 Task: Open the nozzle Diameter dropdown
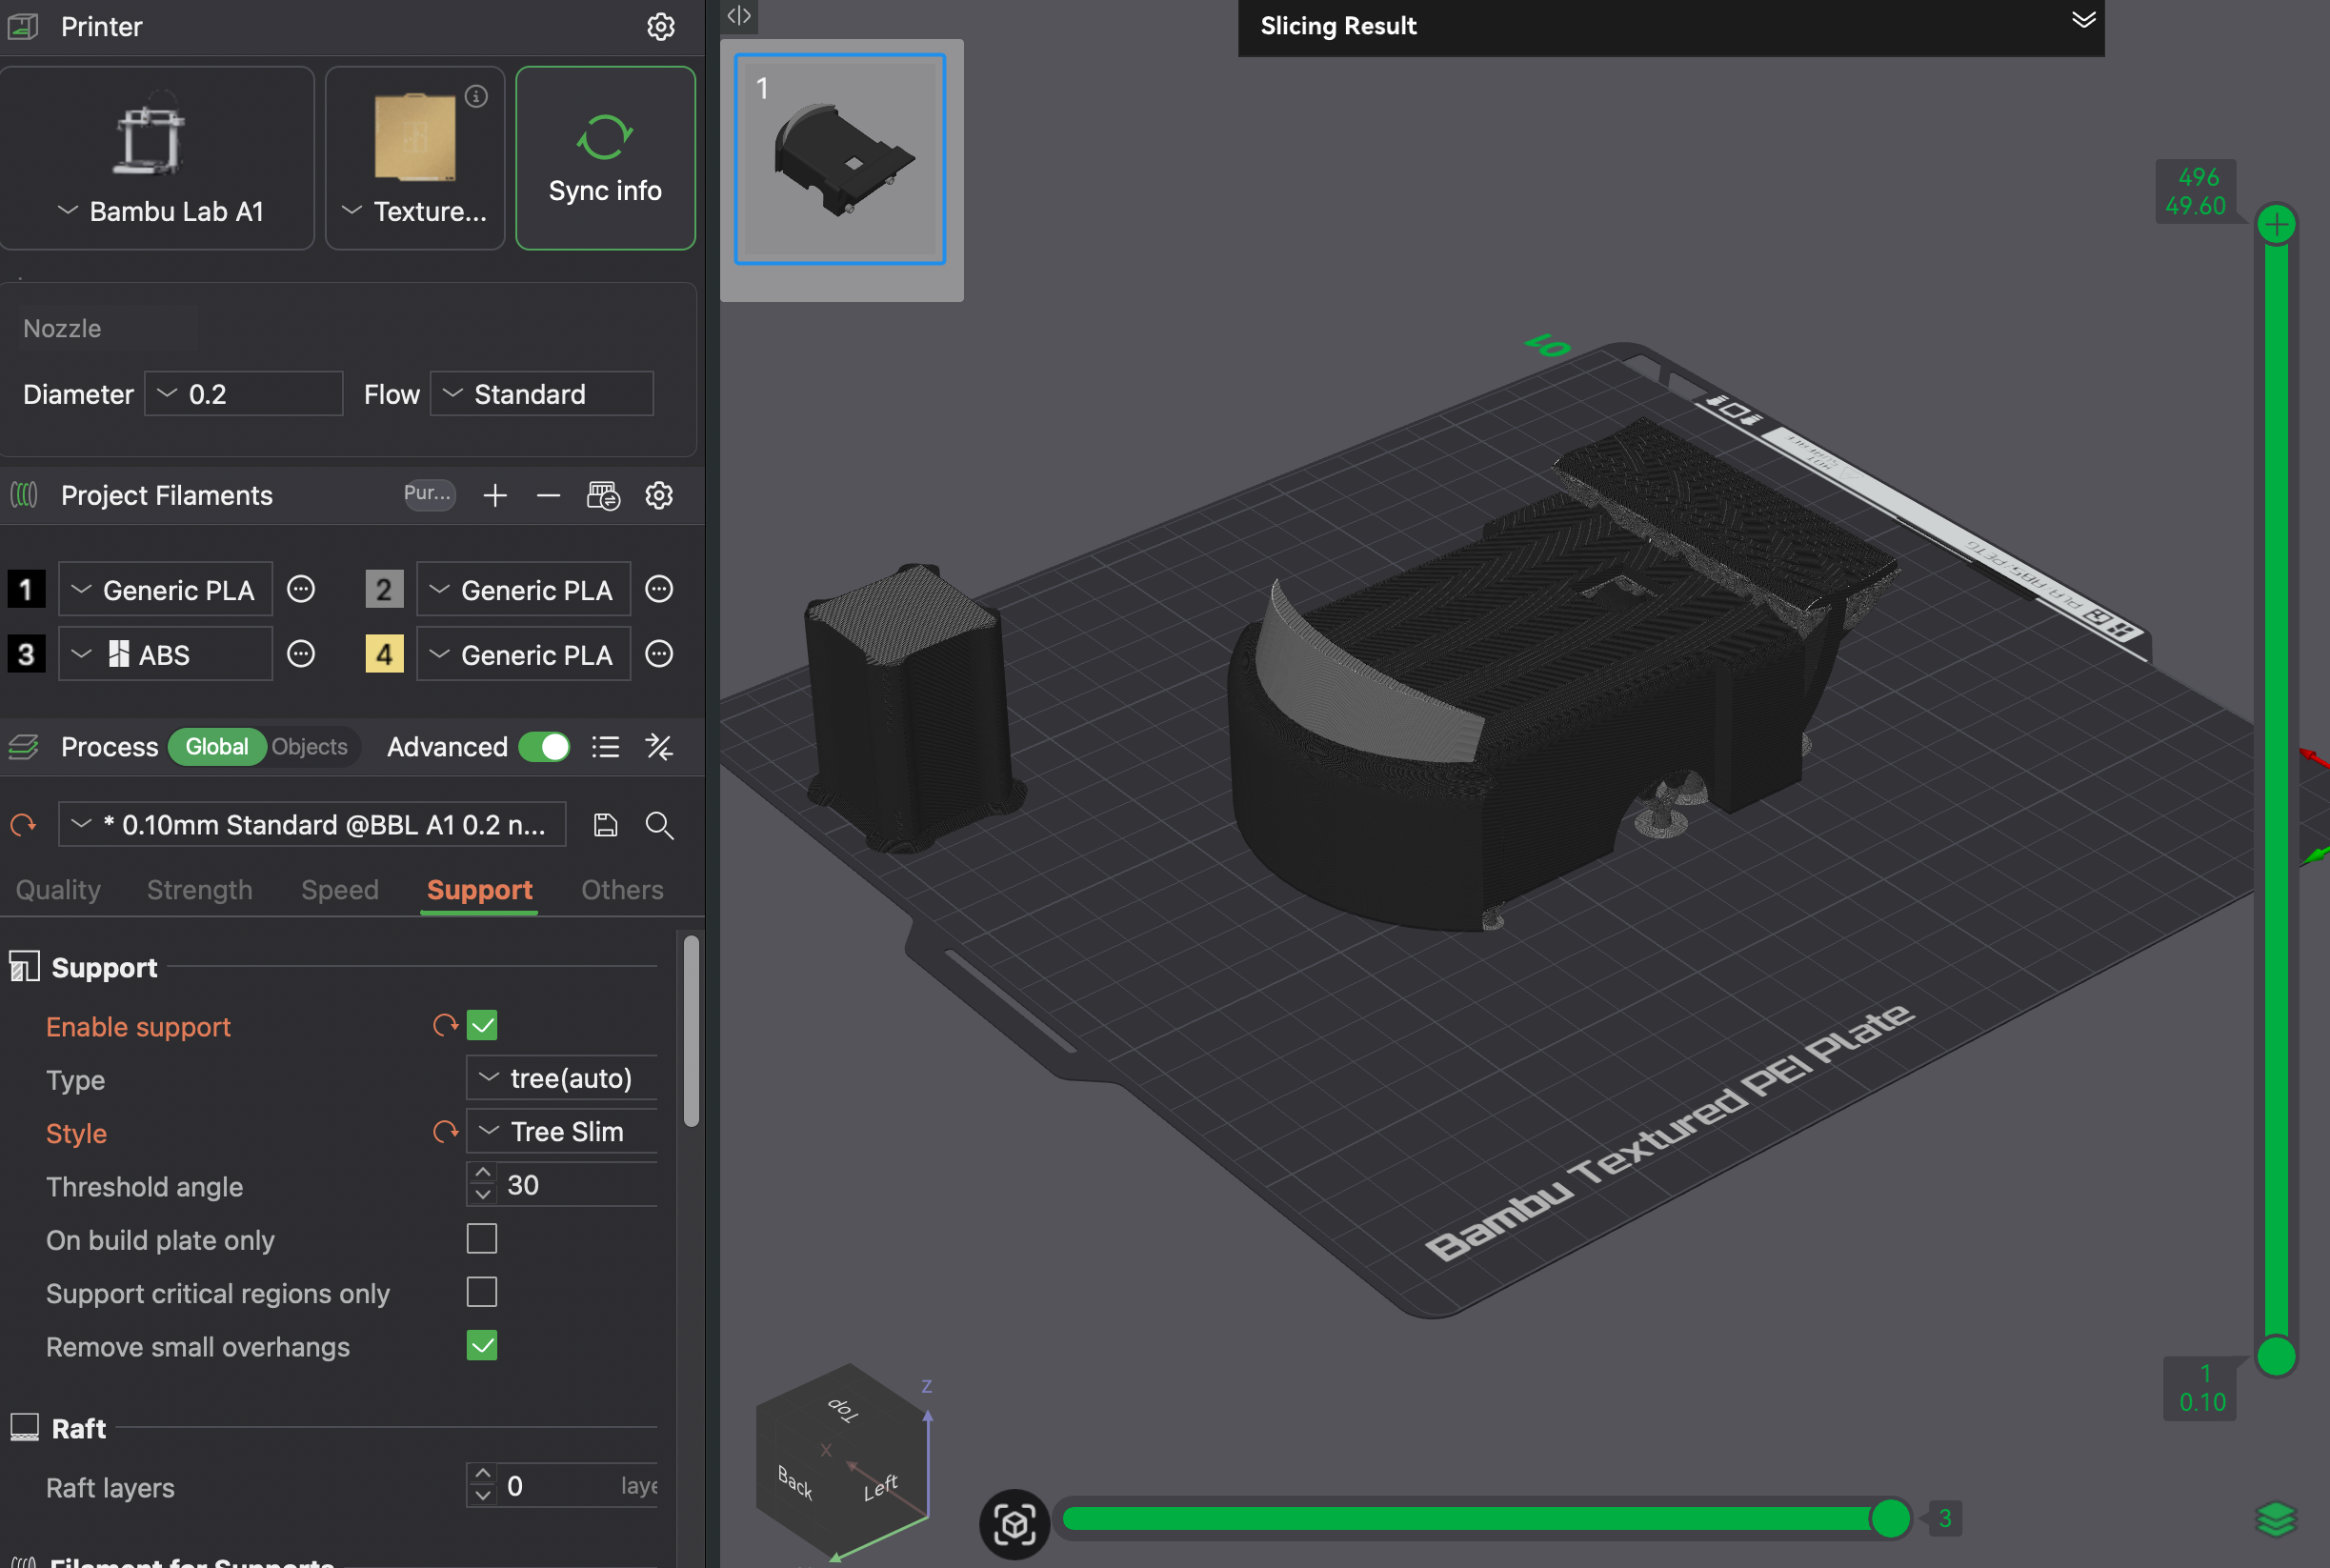pos(244,394)
